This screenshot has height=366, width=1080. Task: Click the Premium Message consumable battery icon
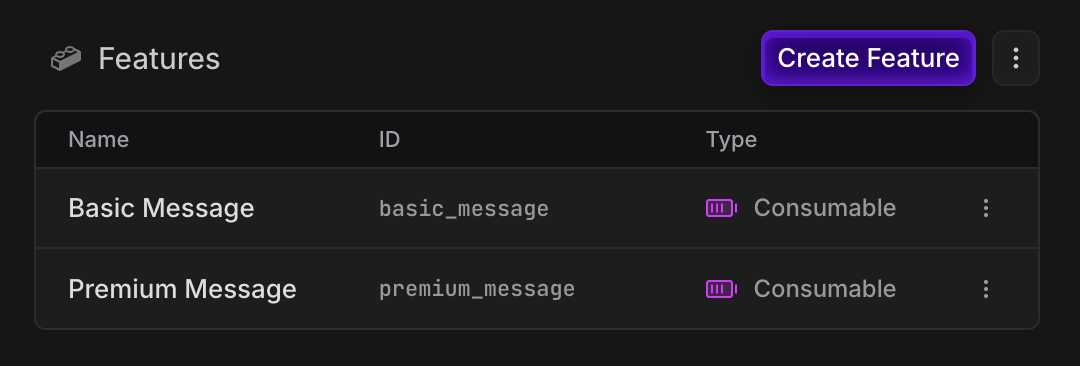721,289
